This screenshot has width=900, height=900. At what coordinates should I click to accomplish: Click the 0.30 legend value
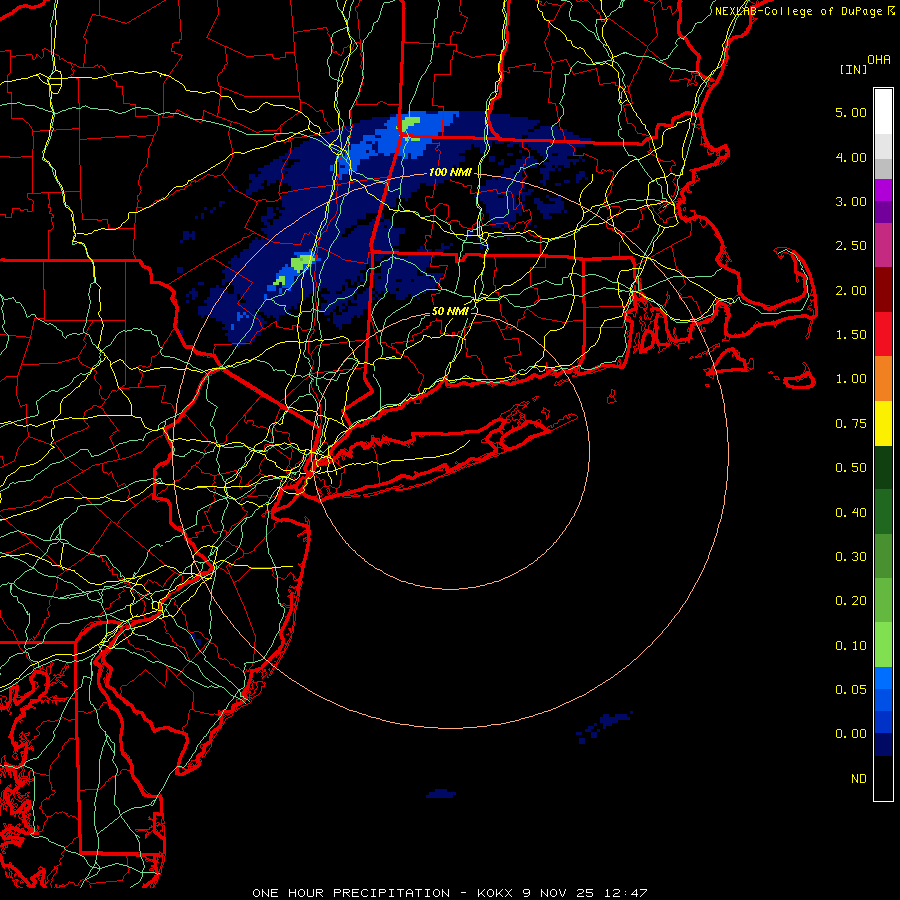click(851, 557)
